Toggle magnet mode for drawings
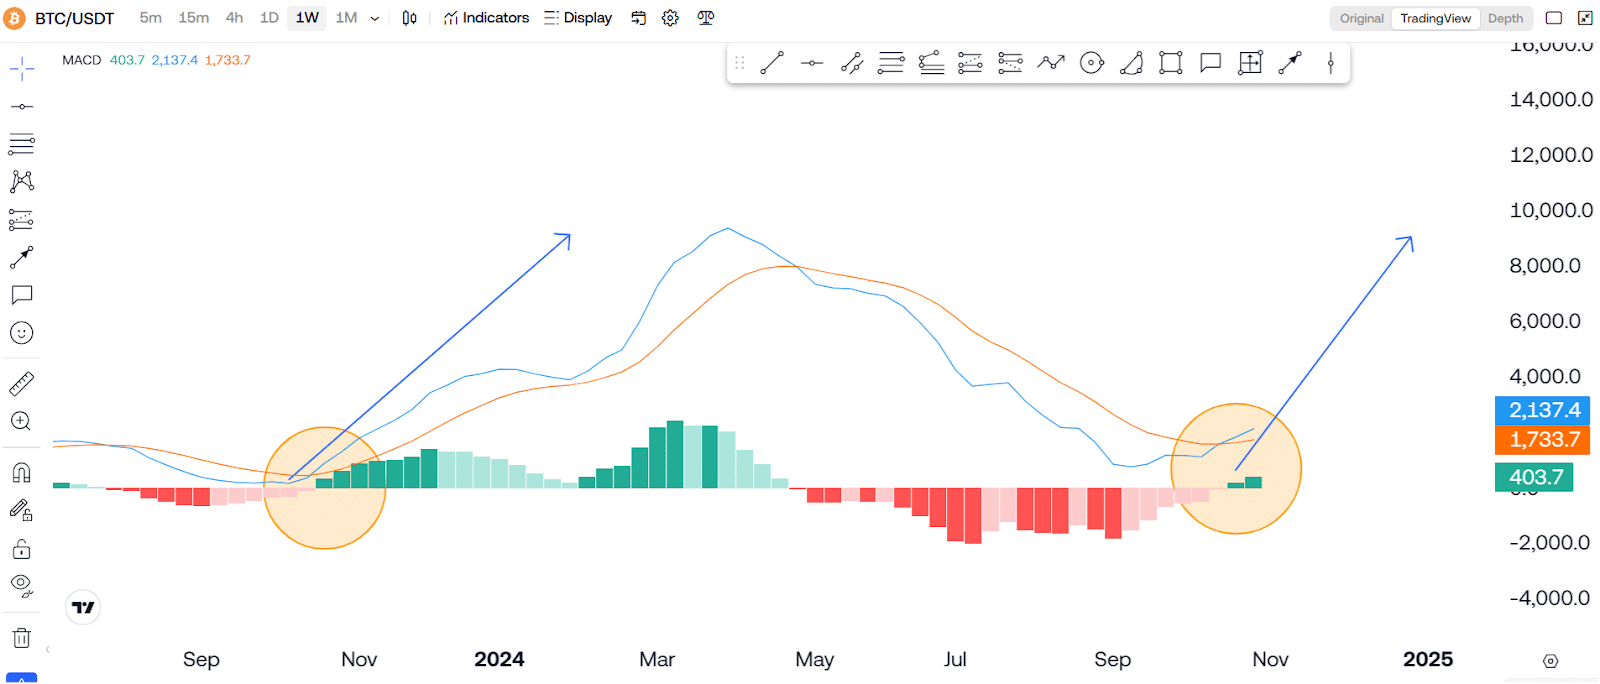 [x=22, y=473]
